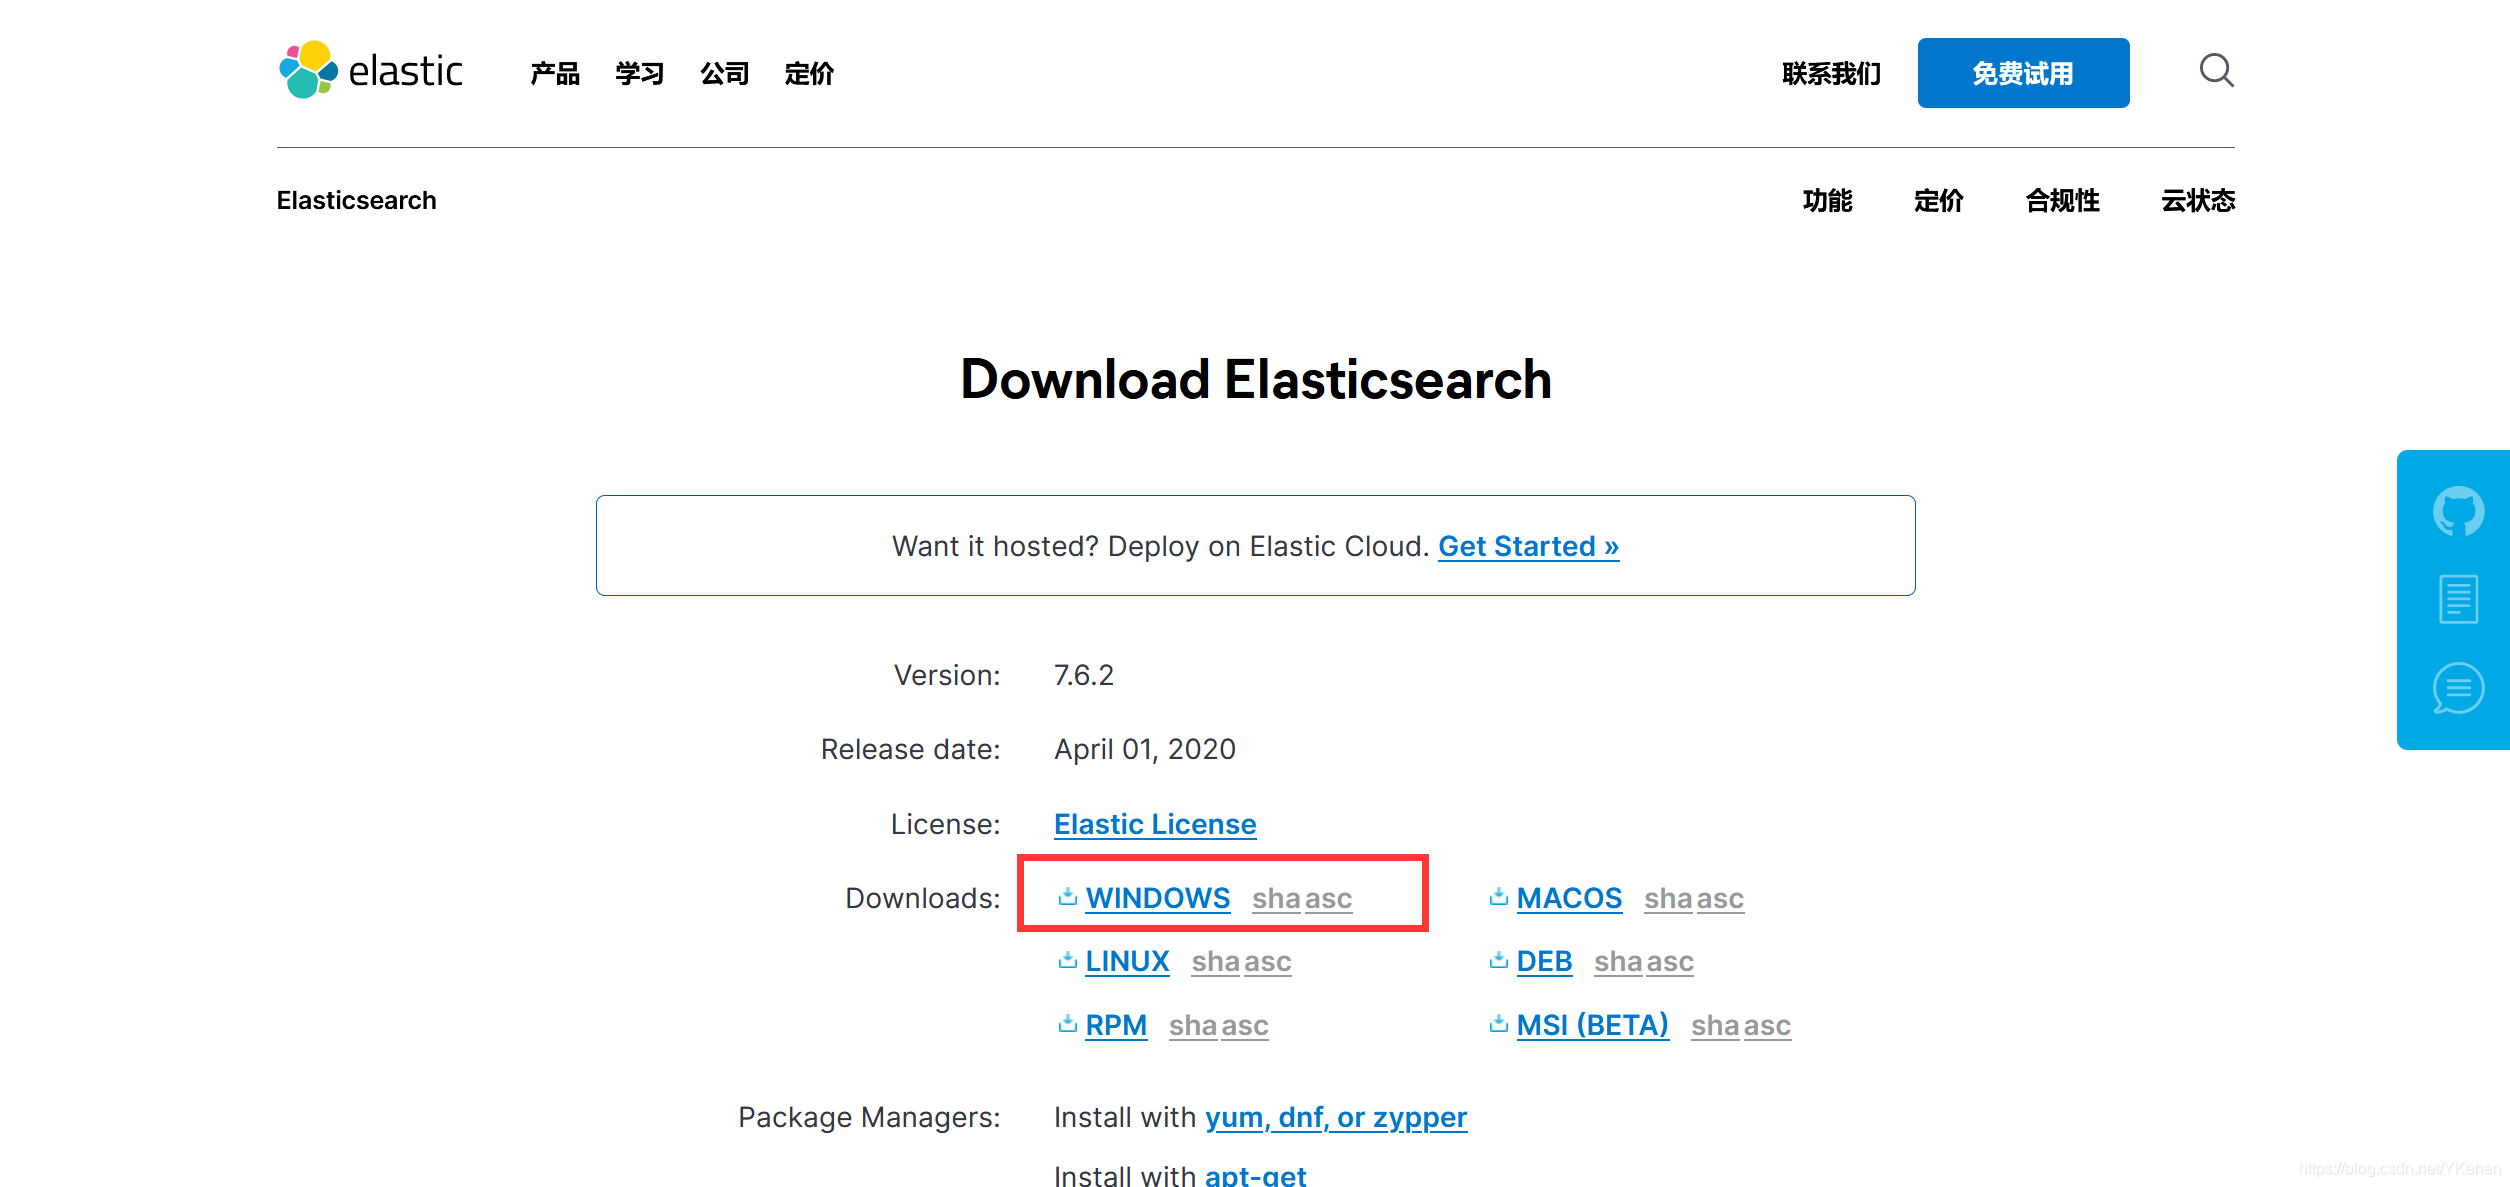
Task: Download the MACOS package
Action: (1569, 898)
